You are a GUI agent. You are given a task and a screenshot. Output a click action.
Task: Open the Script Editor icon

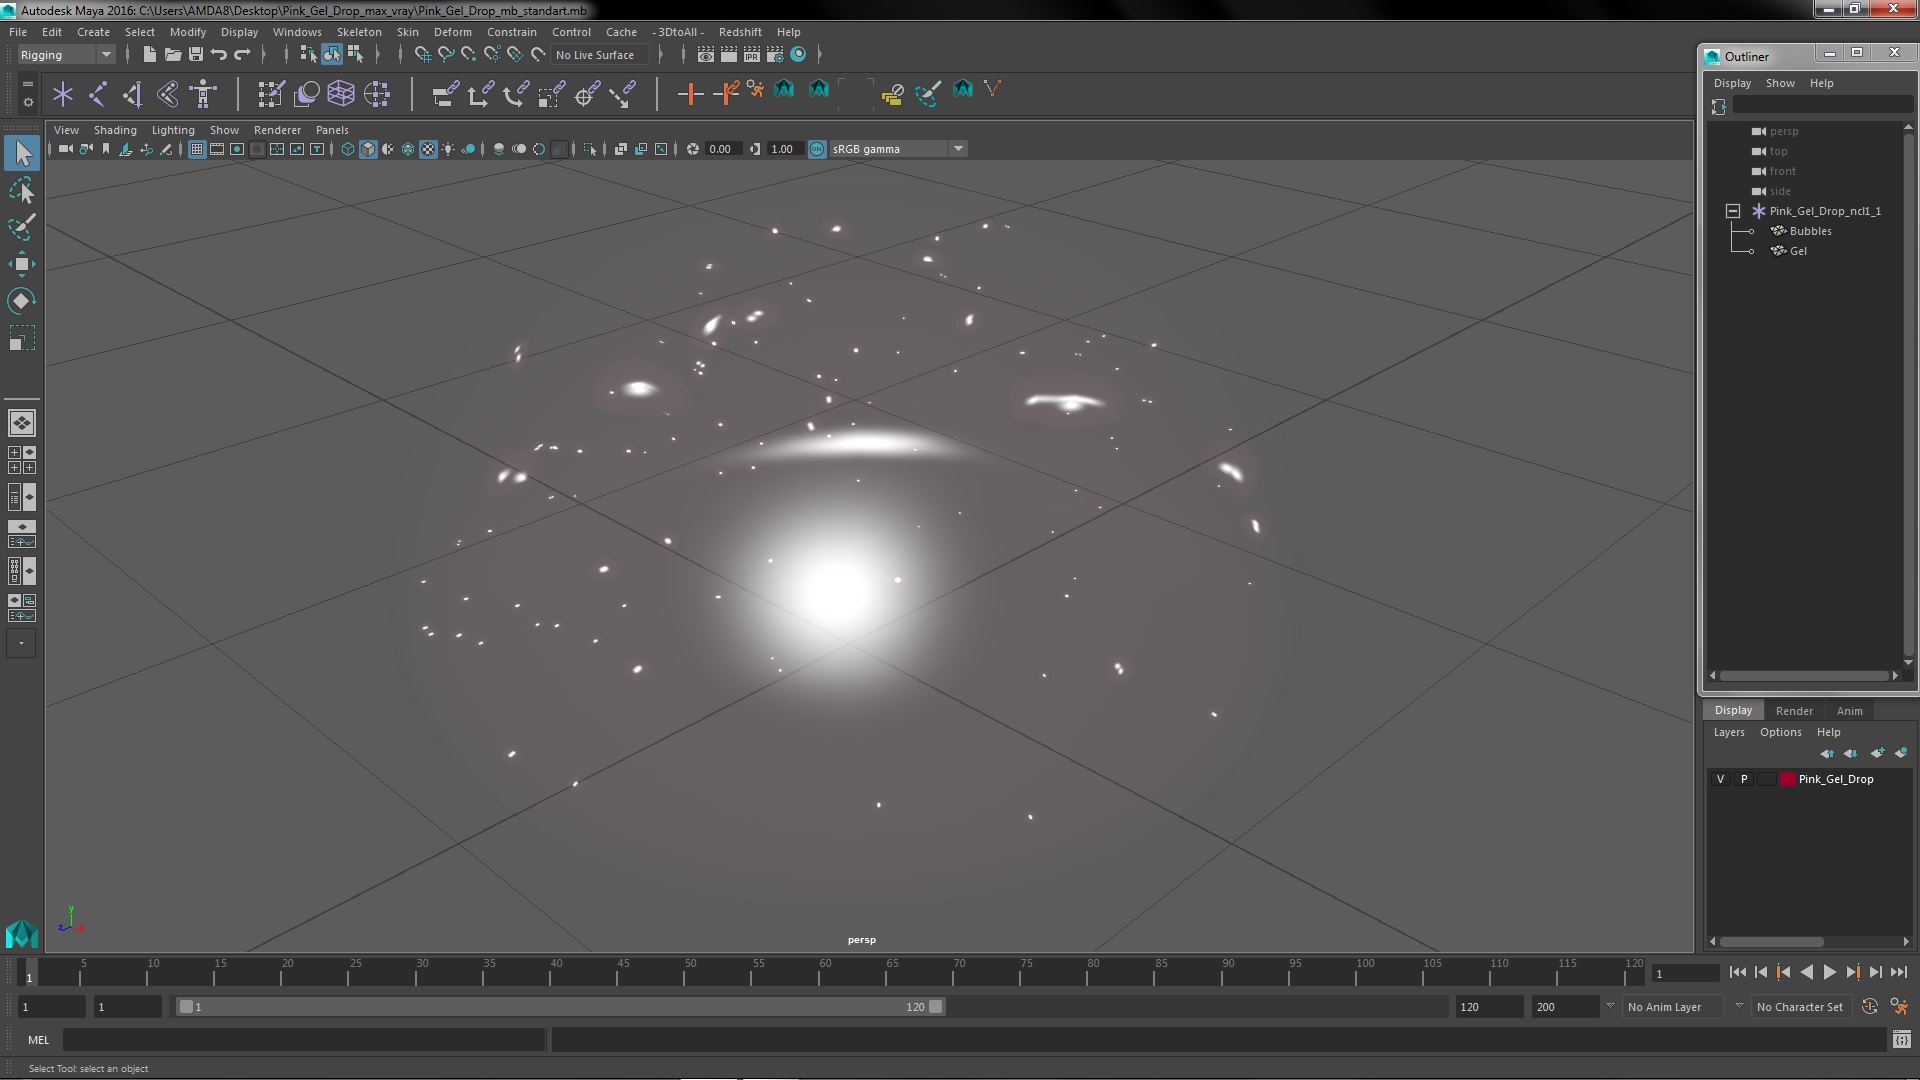click(1901, 1040)
